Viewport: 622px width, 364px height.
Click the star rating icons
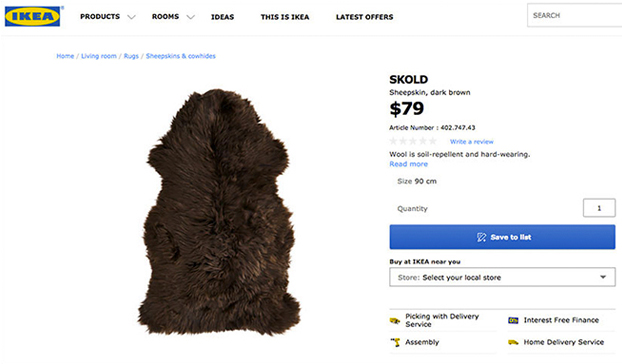point(413,141)
